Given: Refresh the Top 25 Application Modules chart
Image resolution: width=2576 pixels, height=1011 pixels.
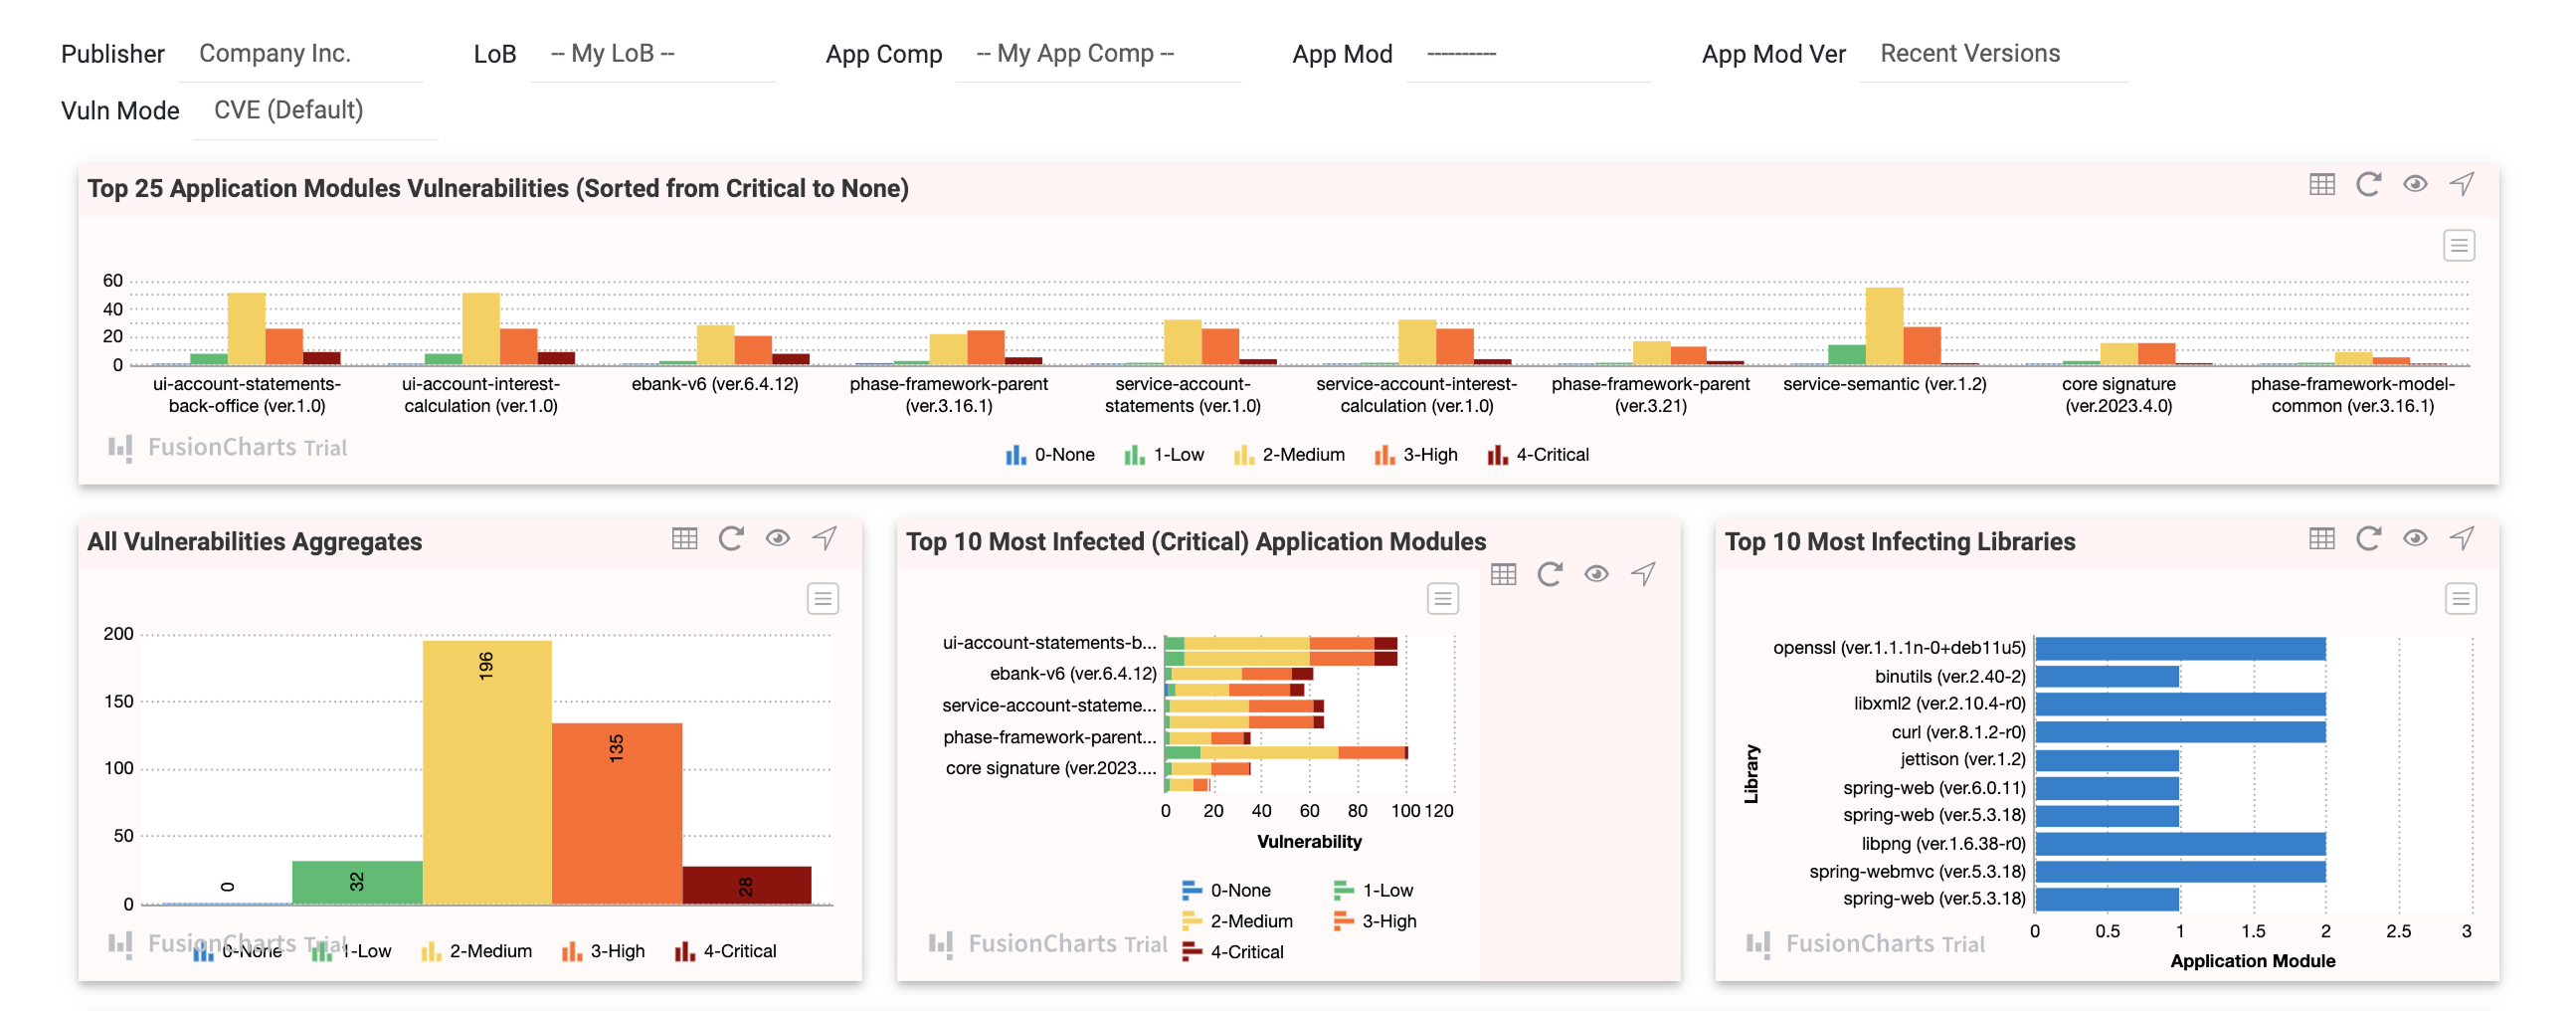Looking at the screenshot, I should click(2368, 184).
